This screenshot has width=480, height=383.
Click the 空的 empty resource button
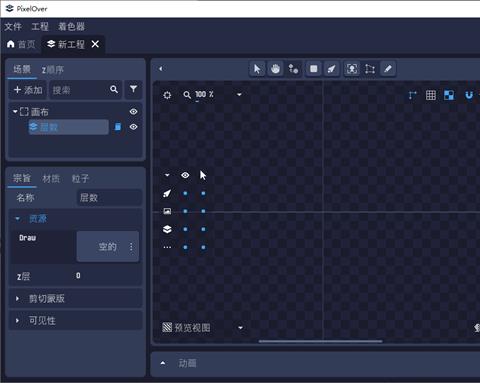108,247
